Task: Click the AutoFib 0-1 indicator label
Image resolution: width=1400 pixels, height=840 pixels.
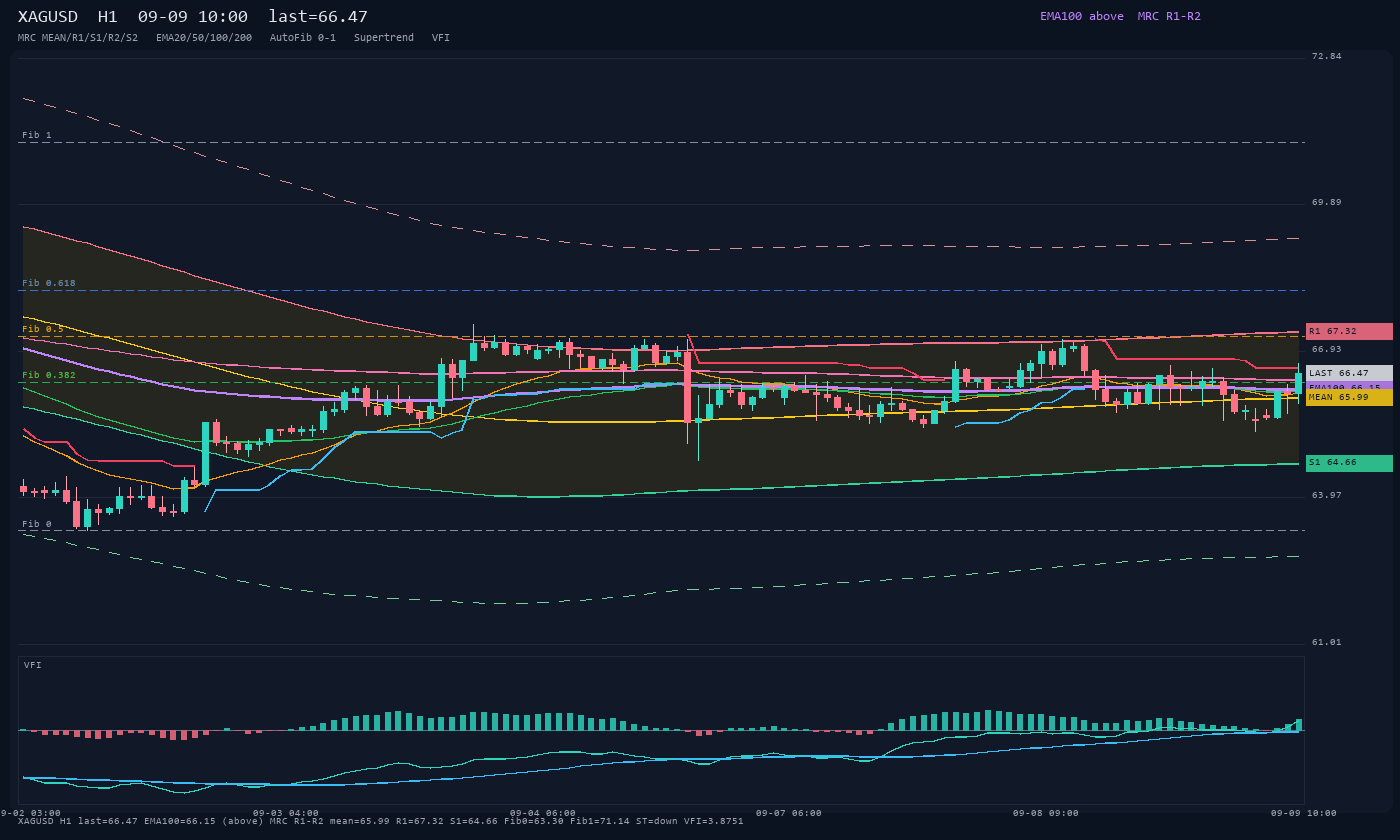Action: click(x=303, y=38)
